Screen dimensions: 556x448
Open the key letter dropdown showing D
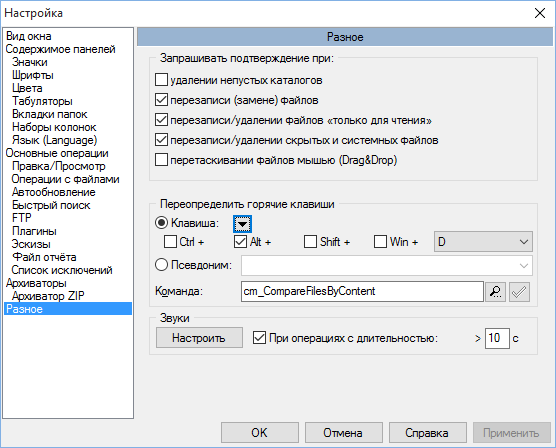coord(483,242)
